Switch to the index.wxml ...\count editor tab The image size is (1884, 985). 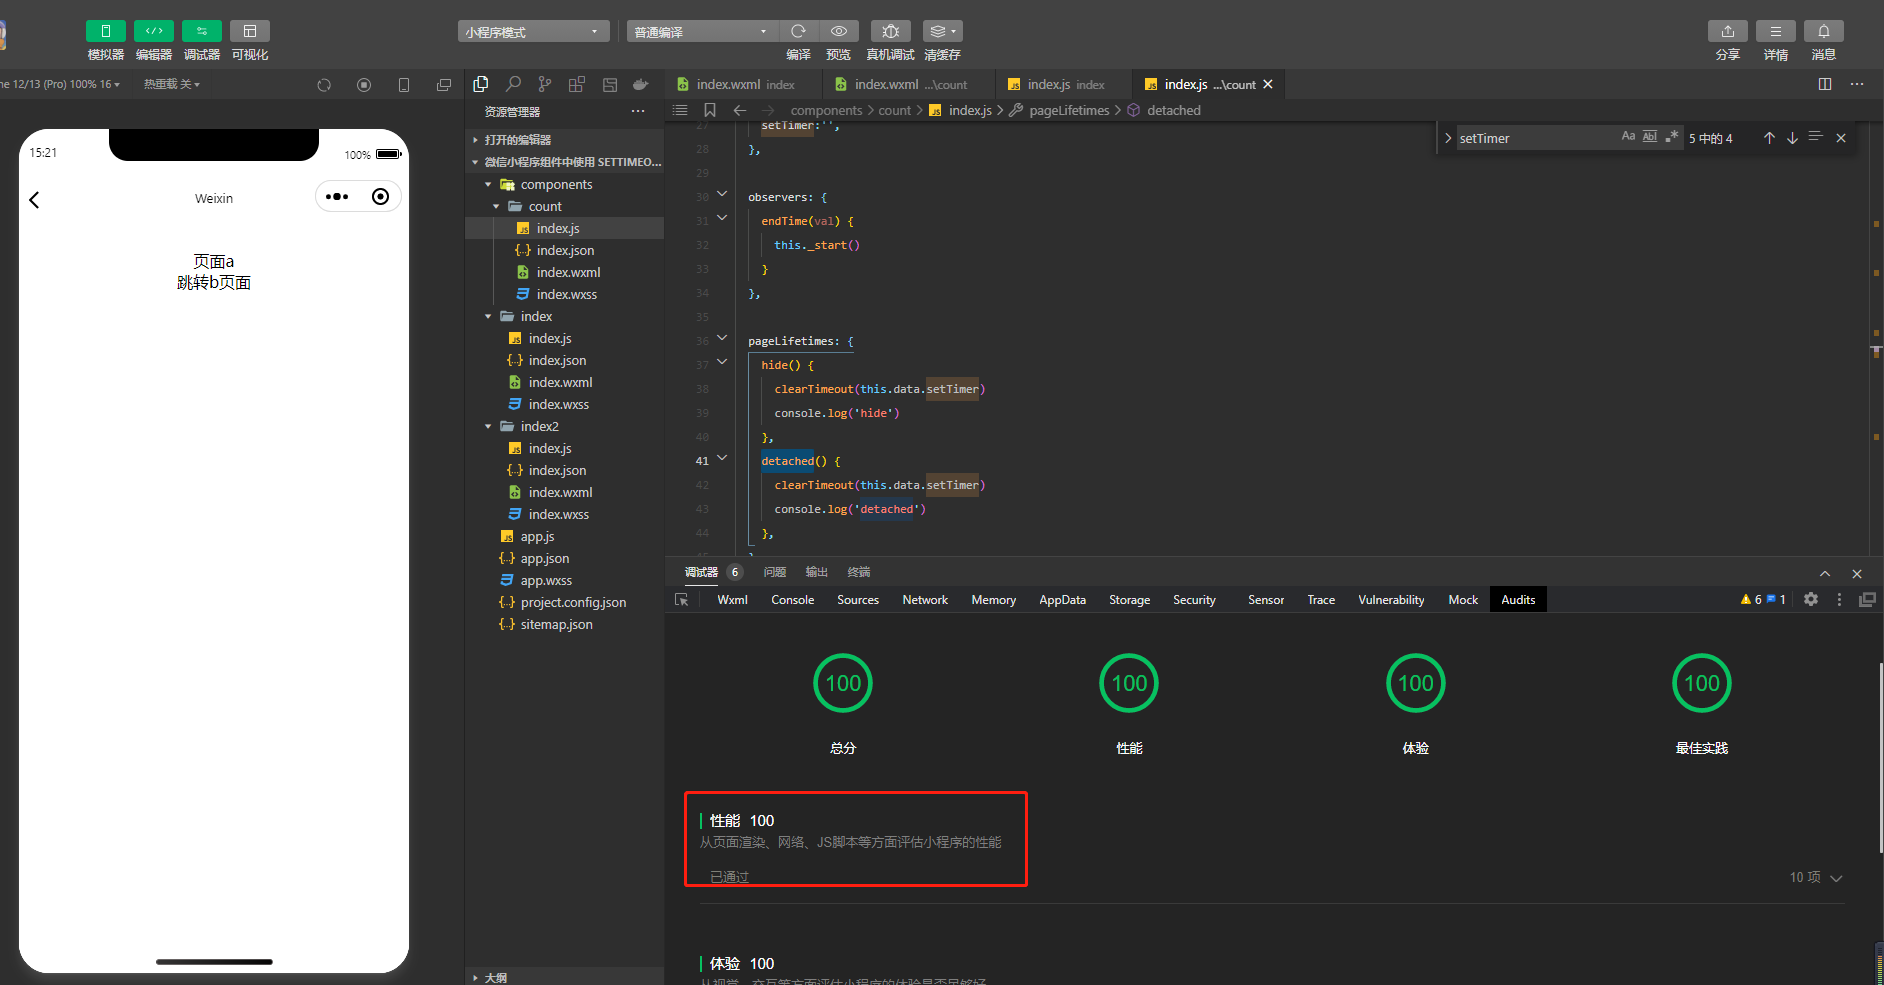[x=909, y=84]
